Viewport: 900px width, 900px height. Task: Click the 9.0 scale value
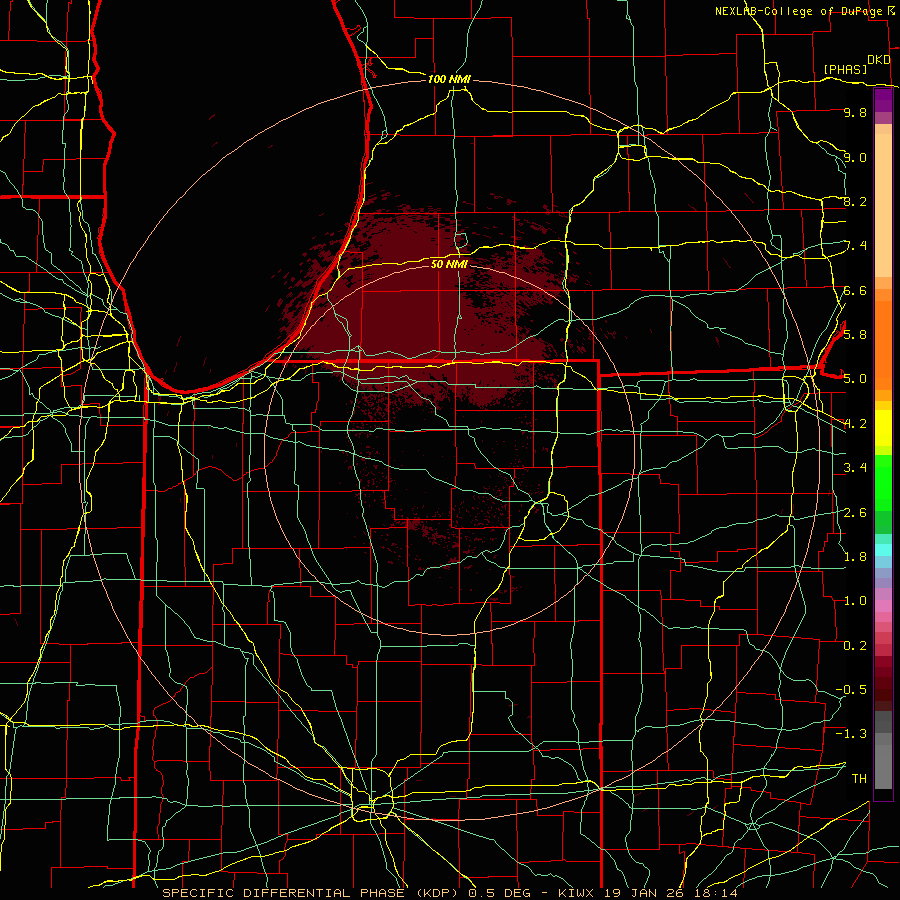click(x=855, y=157)
